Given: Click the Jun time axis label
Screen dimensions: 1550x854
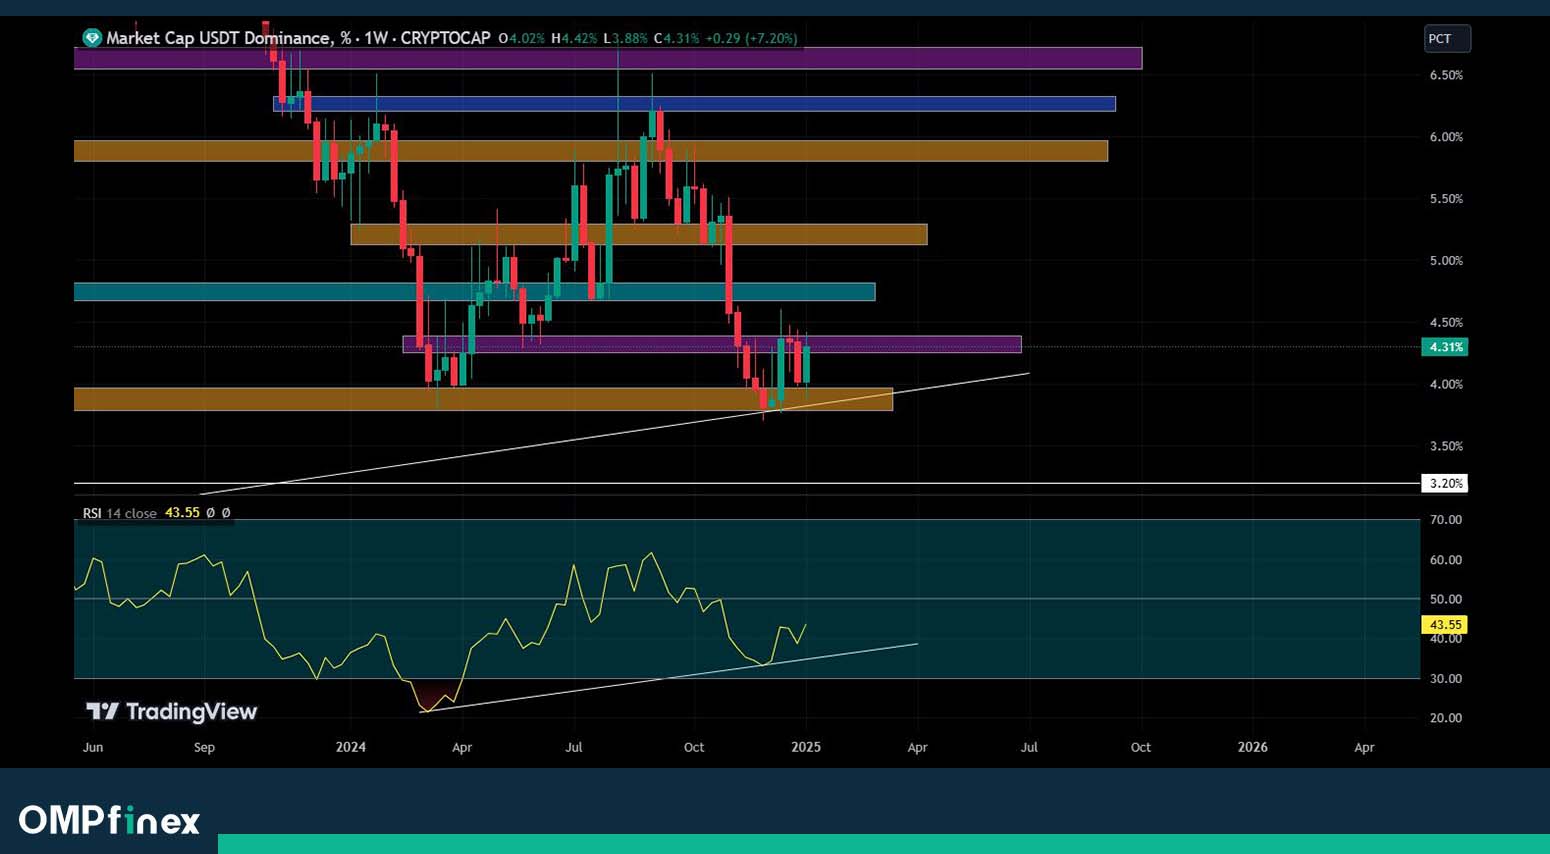Looking at the screenshot, I should pos(93,747).
